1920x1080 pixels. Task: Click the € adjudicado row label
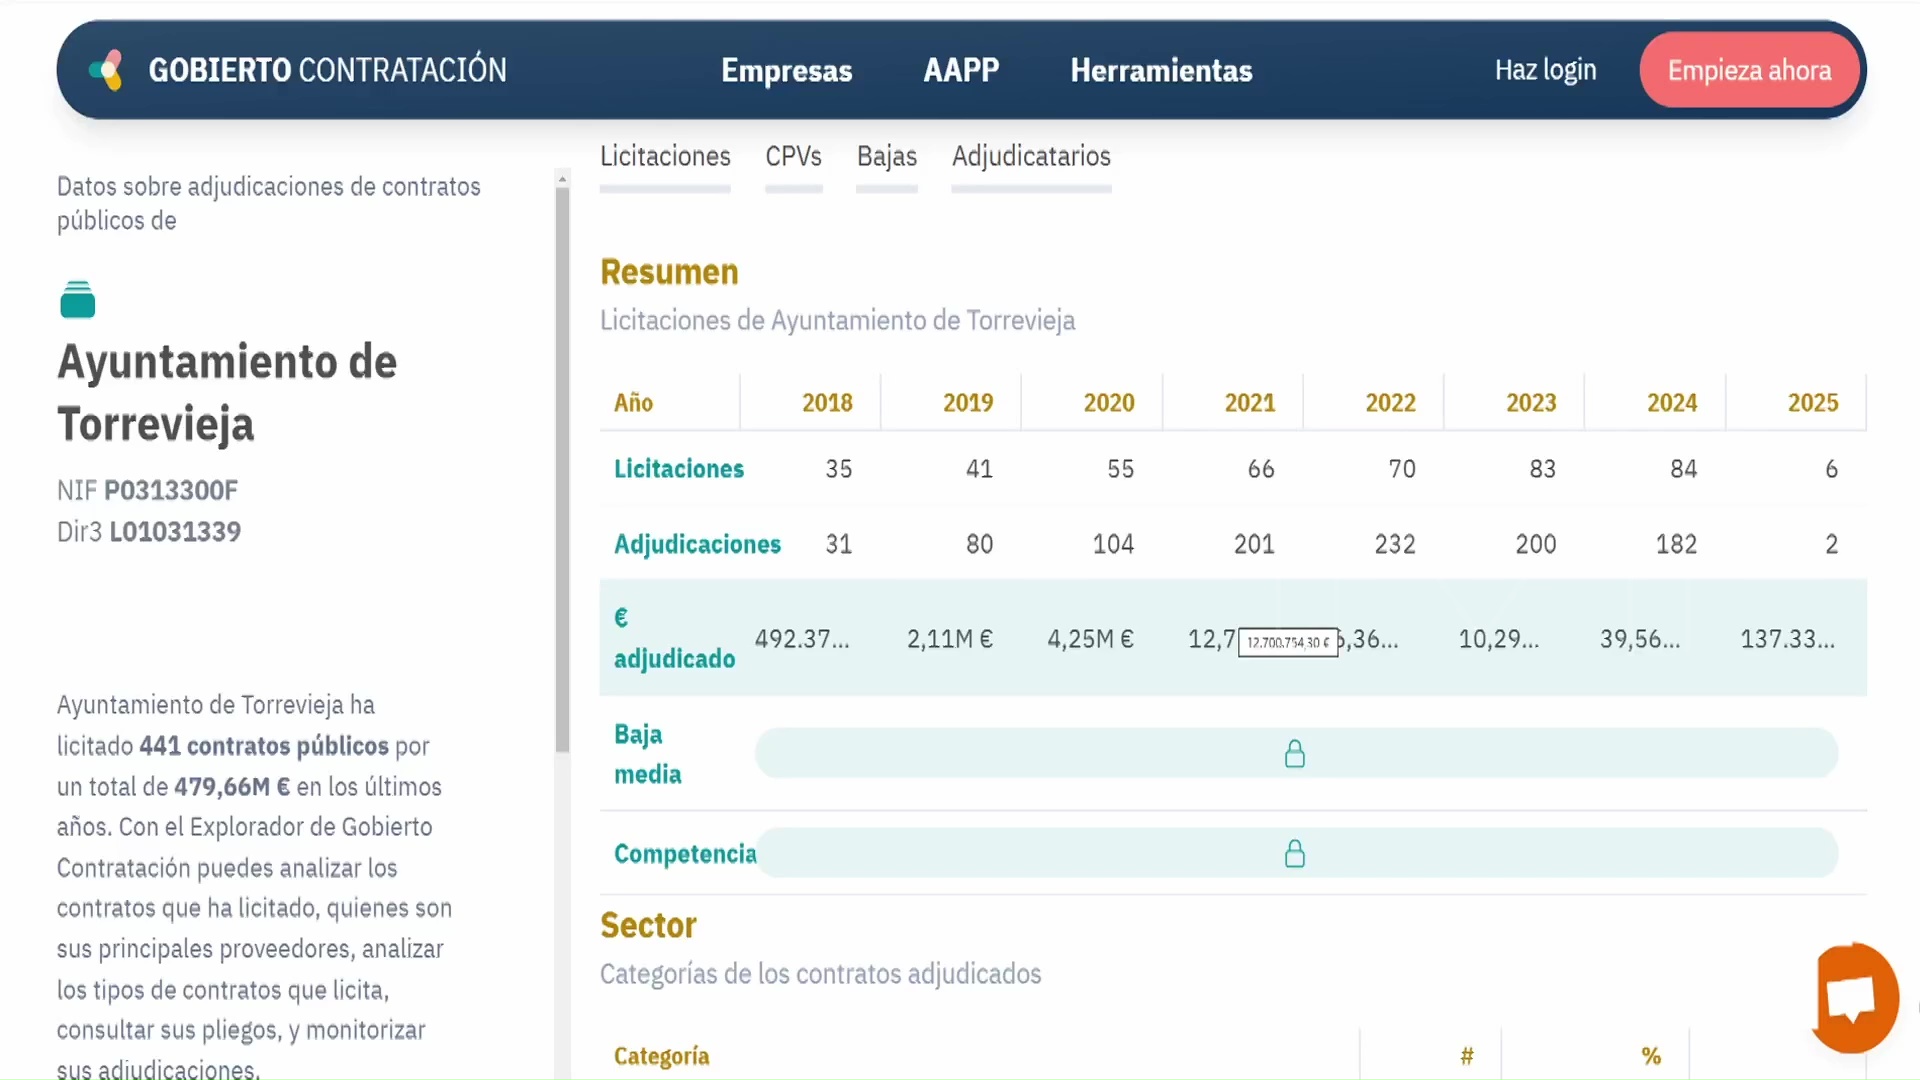[674, 638]
